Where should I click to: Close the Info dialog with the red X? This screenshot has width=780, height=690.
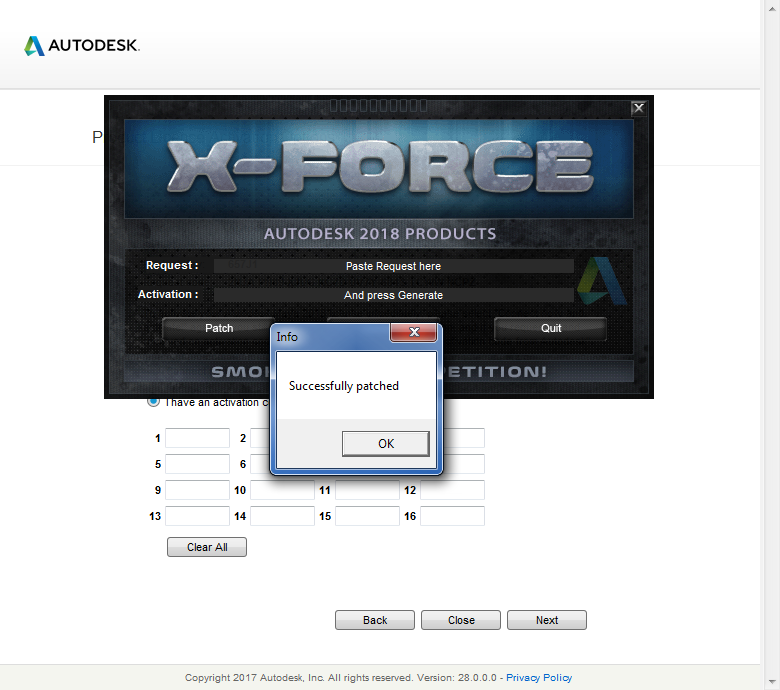point(413,332)
